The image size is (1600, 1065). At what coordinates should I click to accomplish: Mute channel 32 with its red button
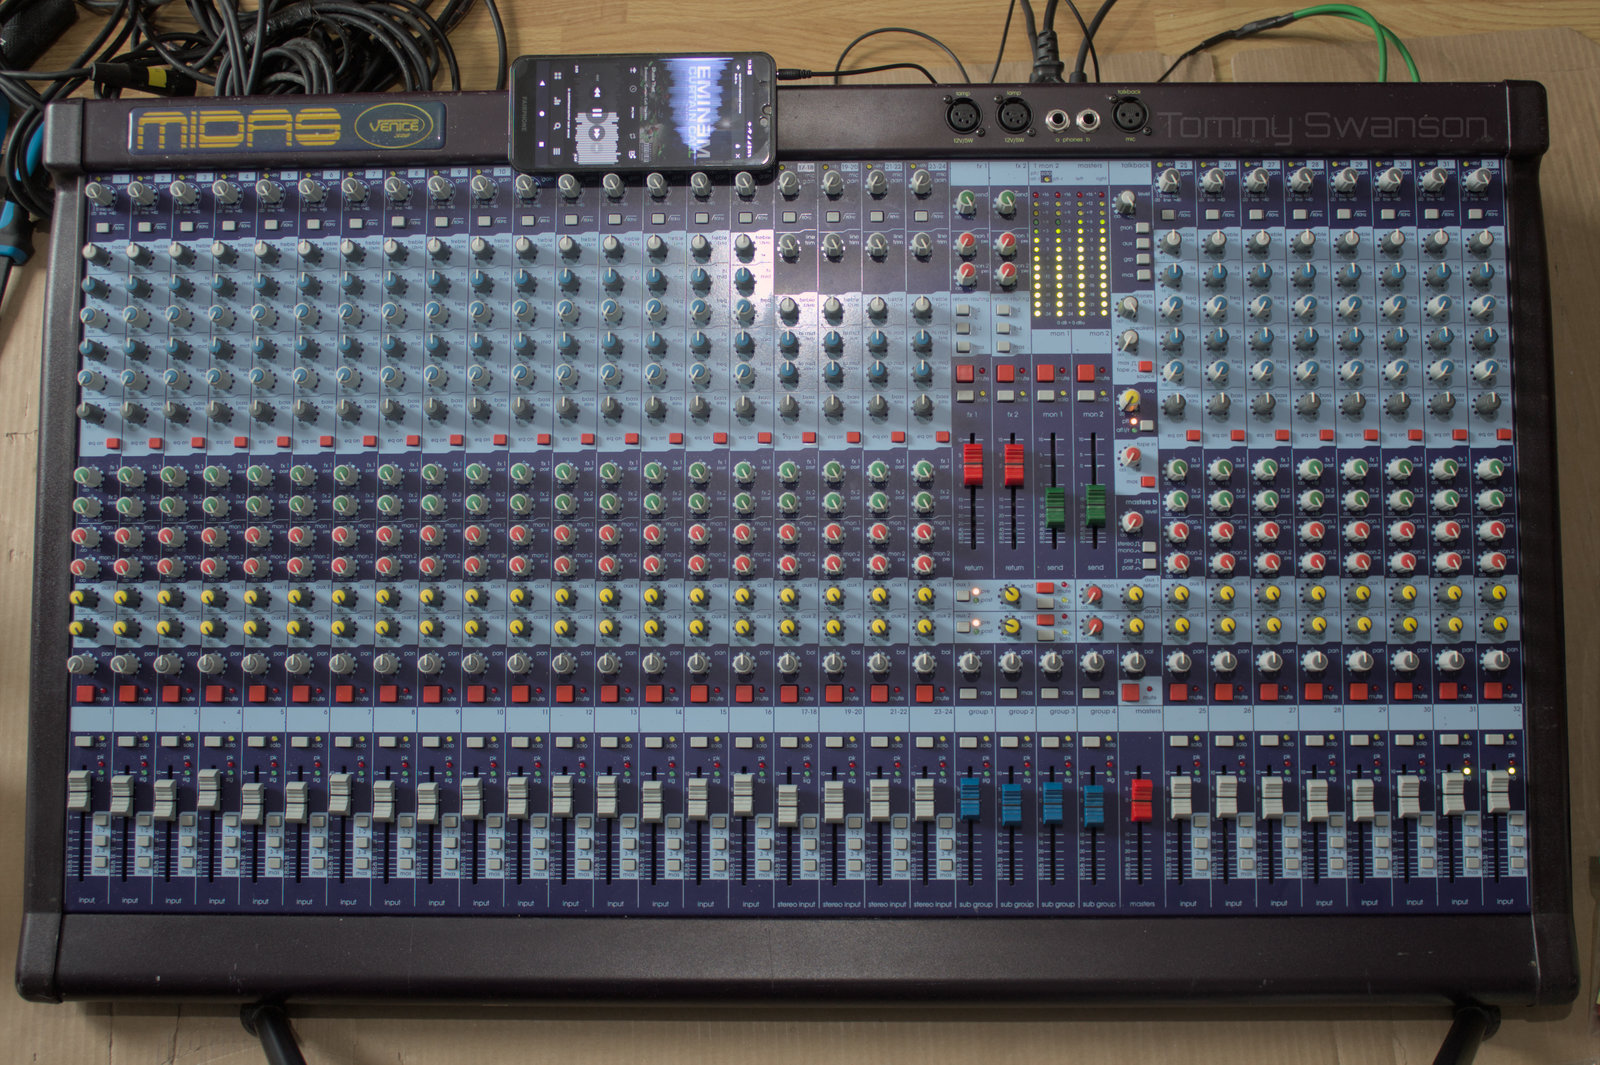[x=1493, y=691]
